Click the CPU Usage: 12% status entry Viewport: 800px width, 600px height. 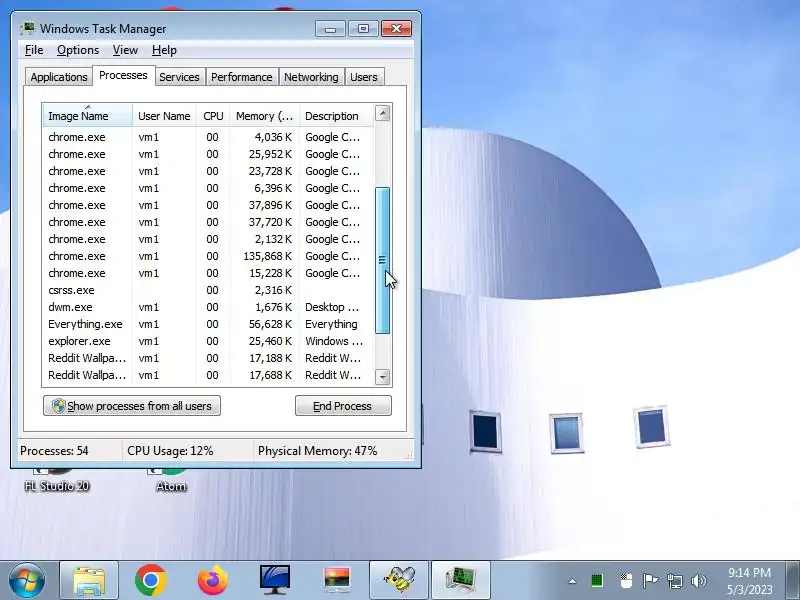point(170,451)
